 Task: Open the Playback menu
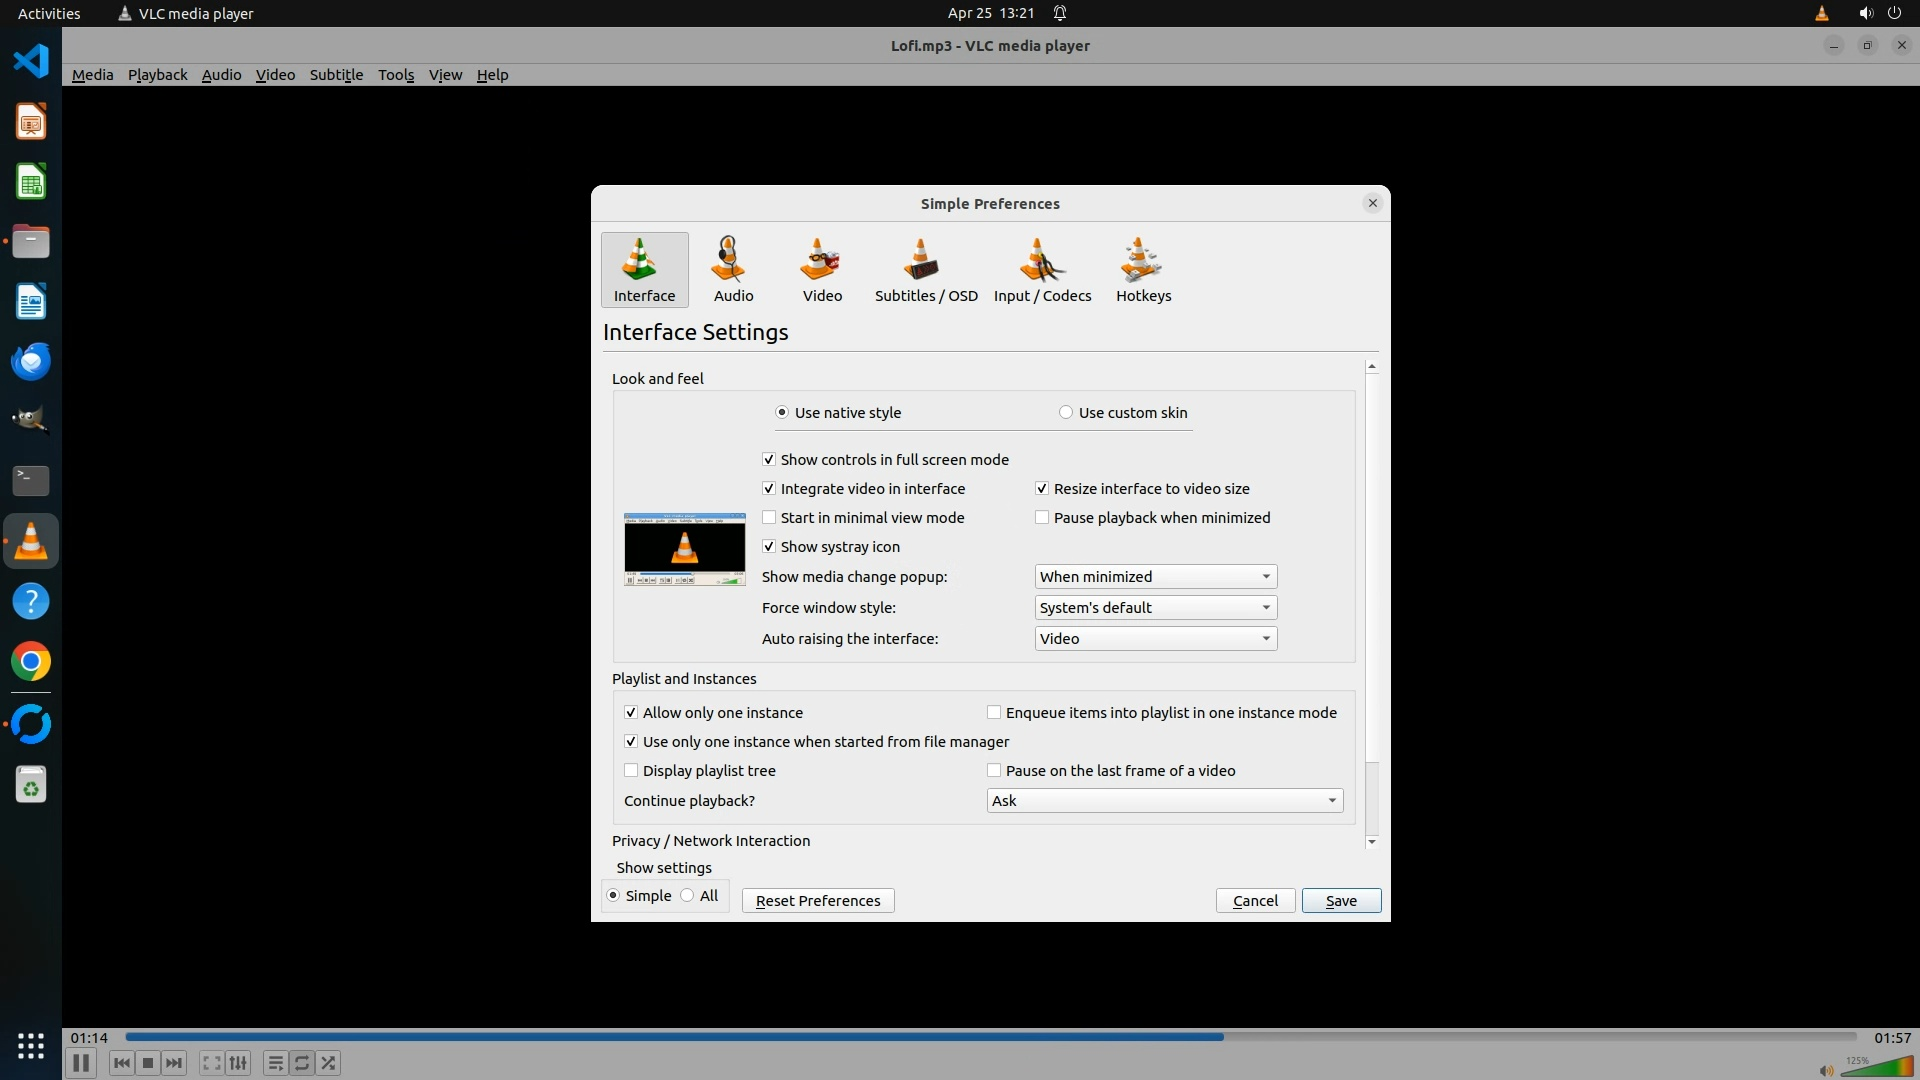tap(157, 75)
